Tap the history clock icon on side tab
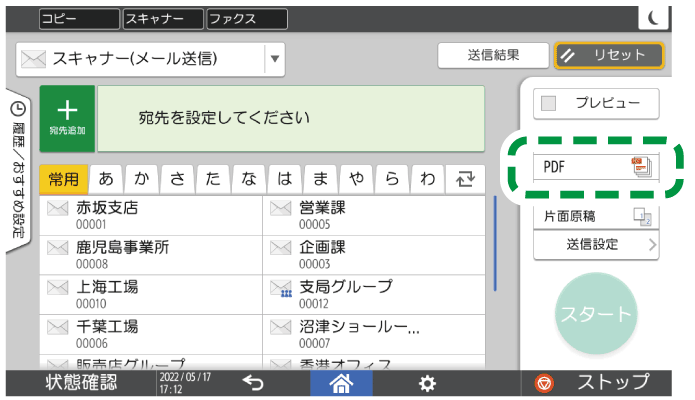This screenshot has width=695, height=400. coord(18,109)
